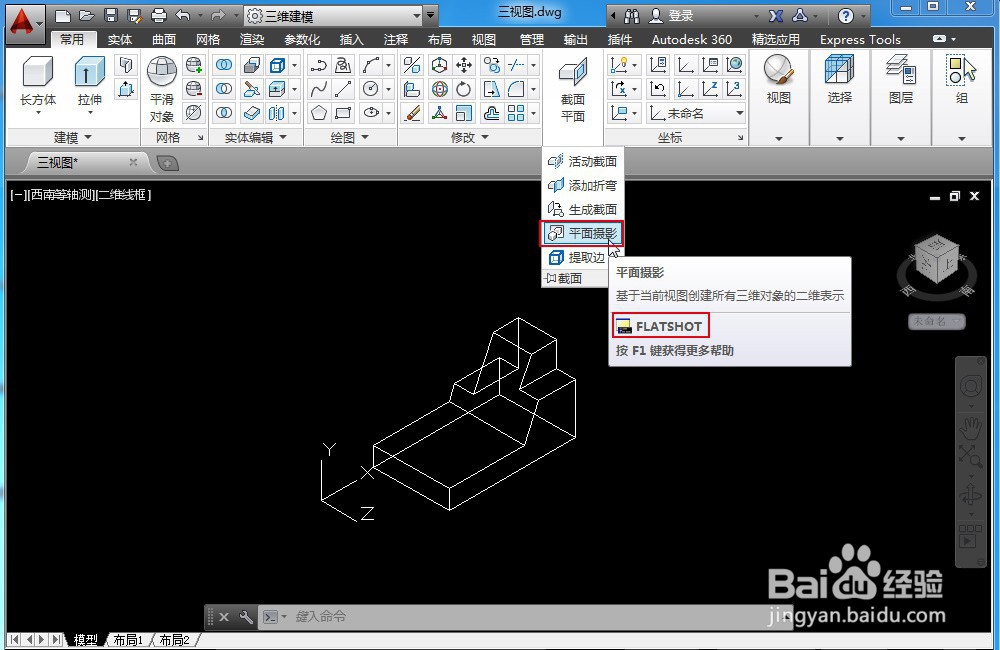Click the 西南等轴测 view control label
Screen dimensions: 1000x650
(x=62, y=195)
